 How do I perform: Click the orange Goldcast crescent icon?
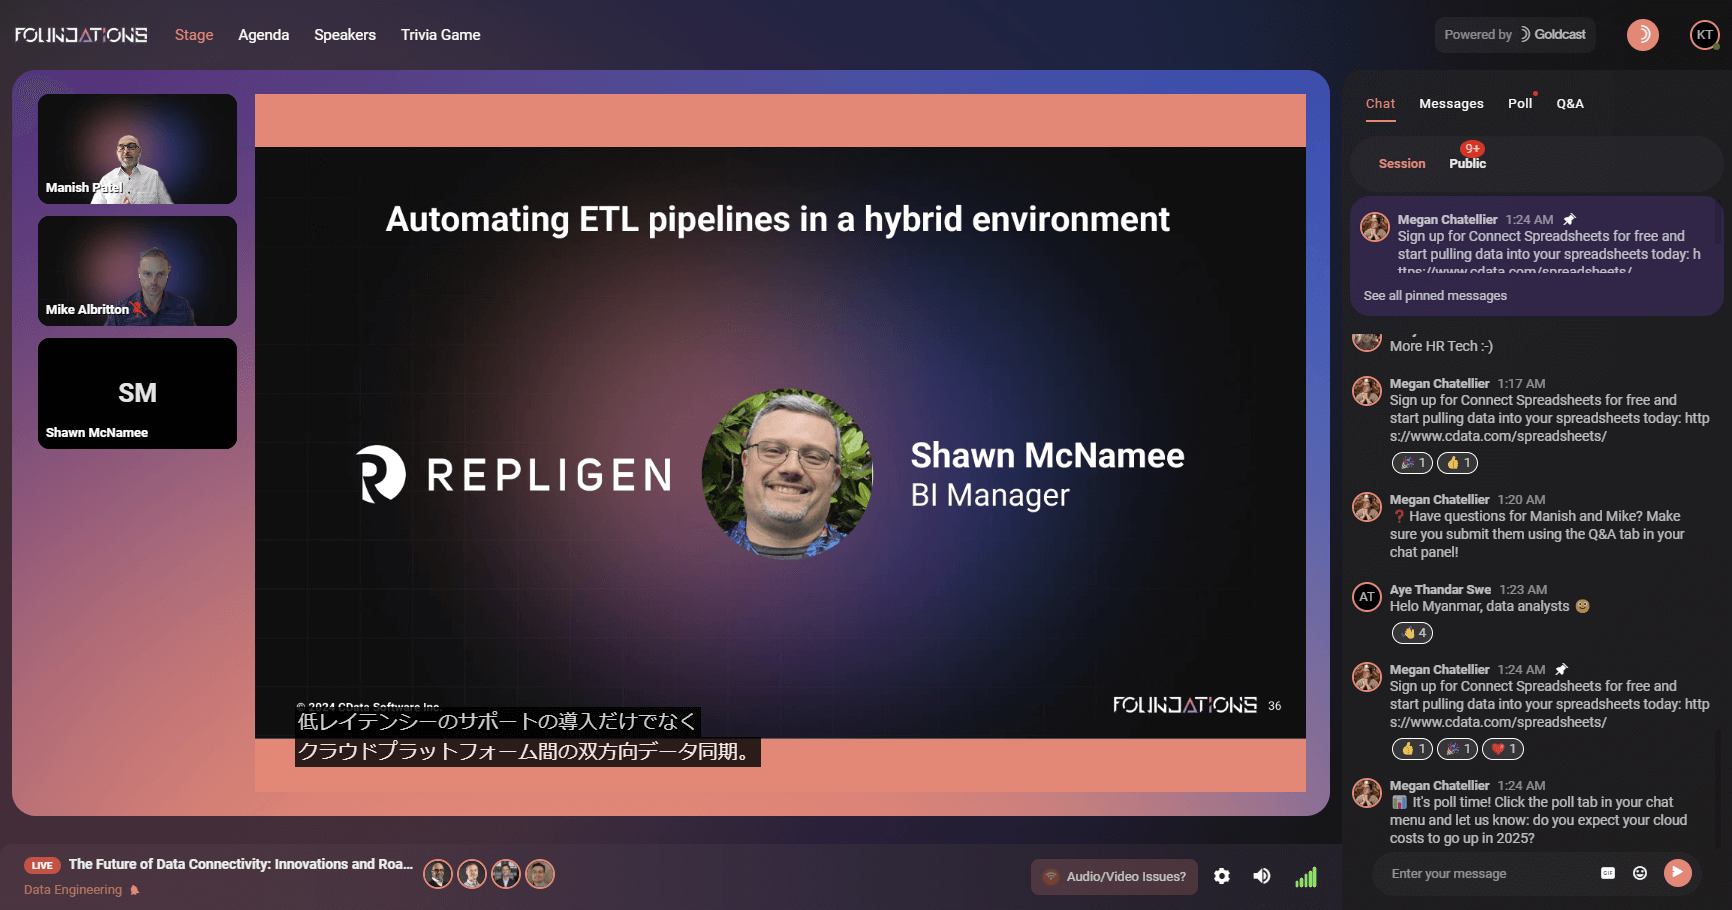[1643, 35]
